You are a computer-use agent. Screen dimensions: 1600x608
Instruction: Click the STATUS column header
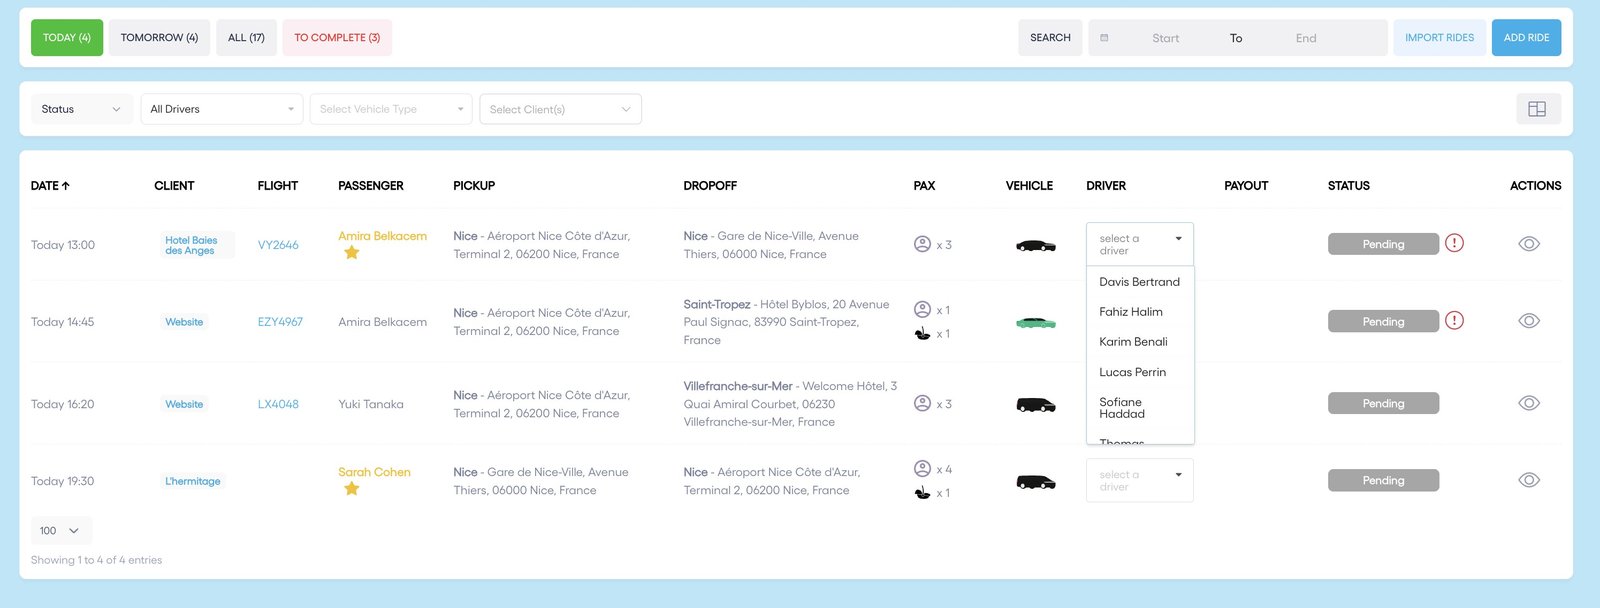pos(1349,186)
